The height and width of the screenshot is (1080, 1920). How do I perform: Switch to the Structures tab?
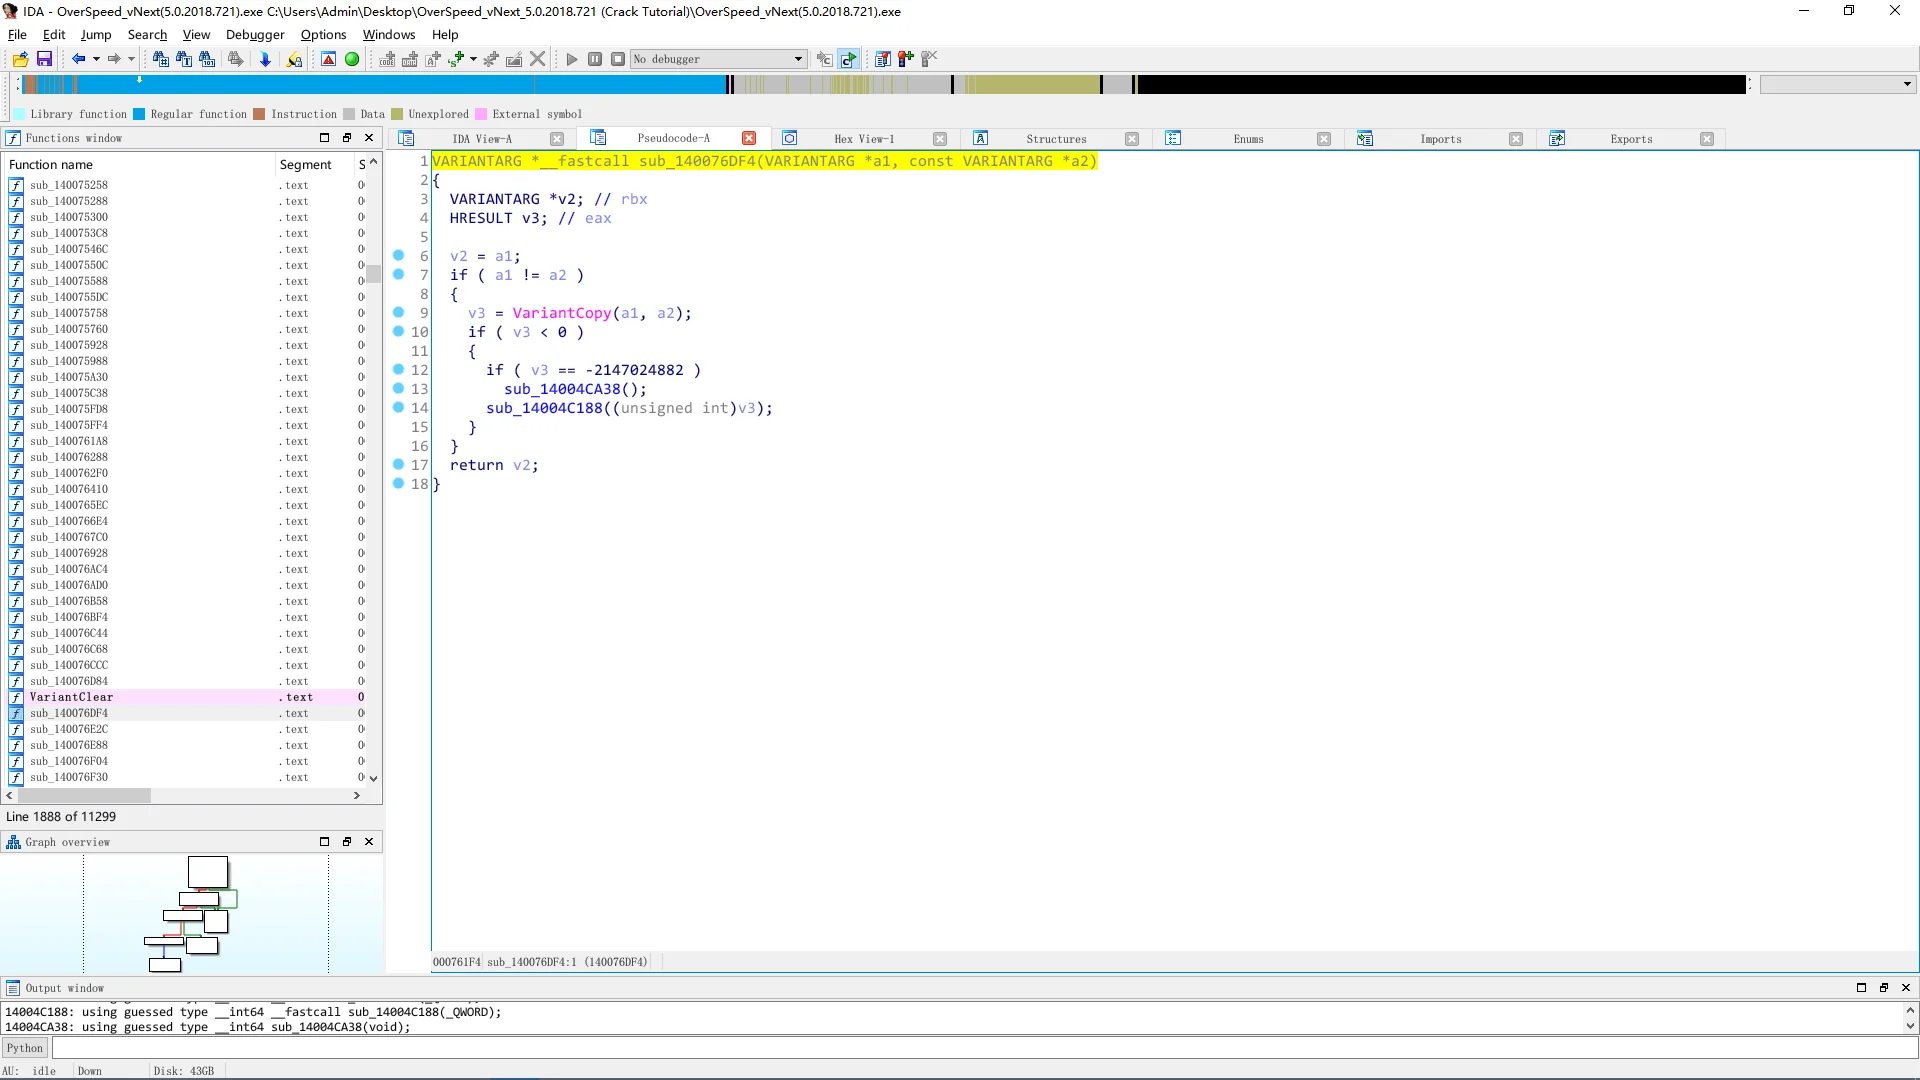tap(1056, 139)
